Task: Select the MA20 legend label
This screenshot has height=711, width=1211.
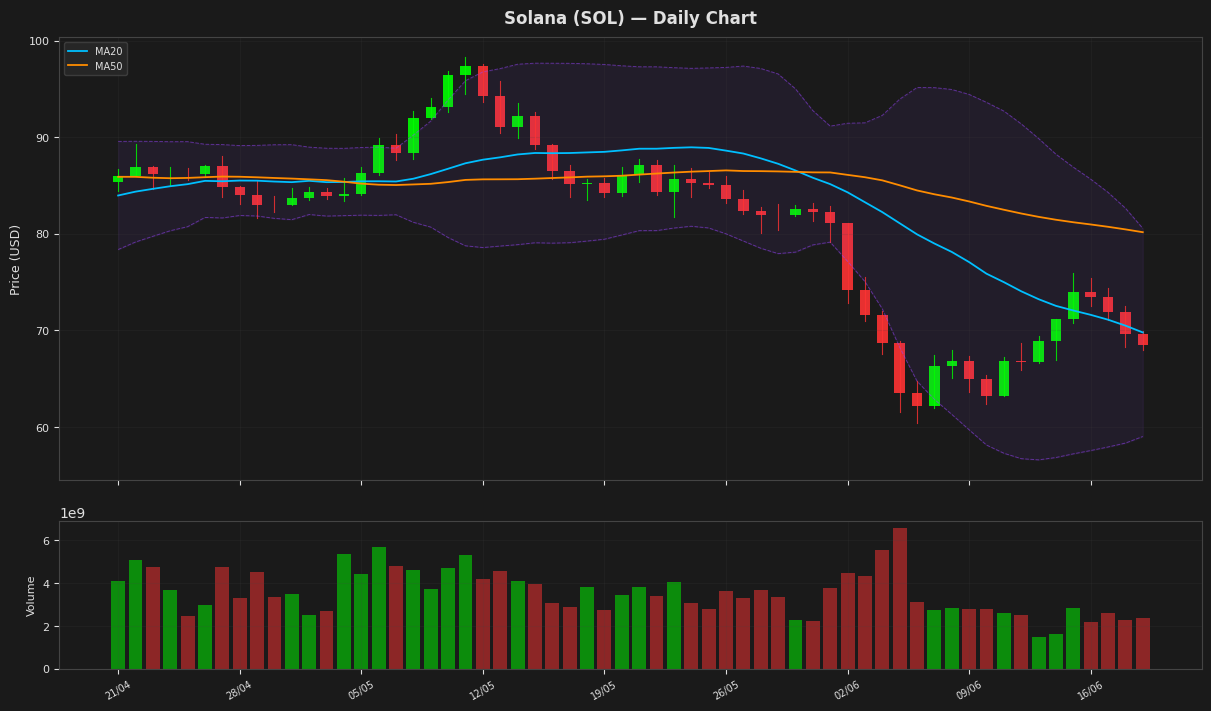Action: (108, 52)
